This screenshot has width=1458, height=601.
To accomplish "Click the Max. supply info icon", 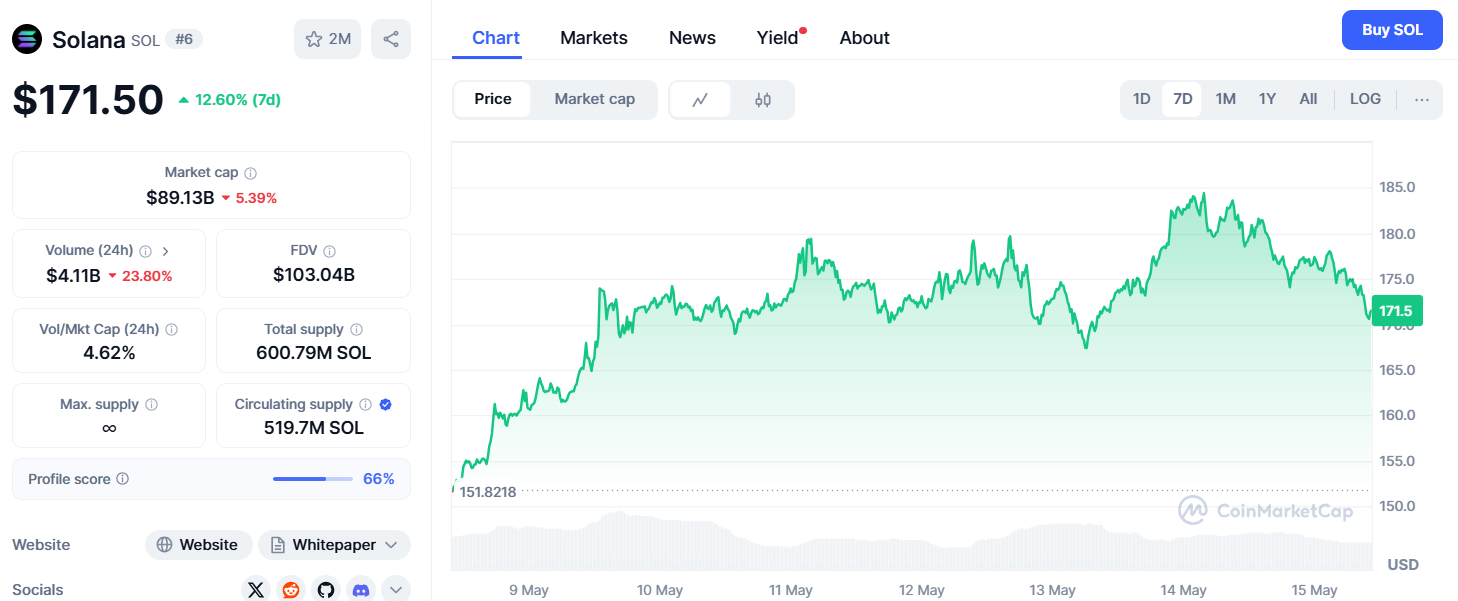I will 152,405.
